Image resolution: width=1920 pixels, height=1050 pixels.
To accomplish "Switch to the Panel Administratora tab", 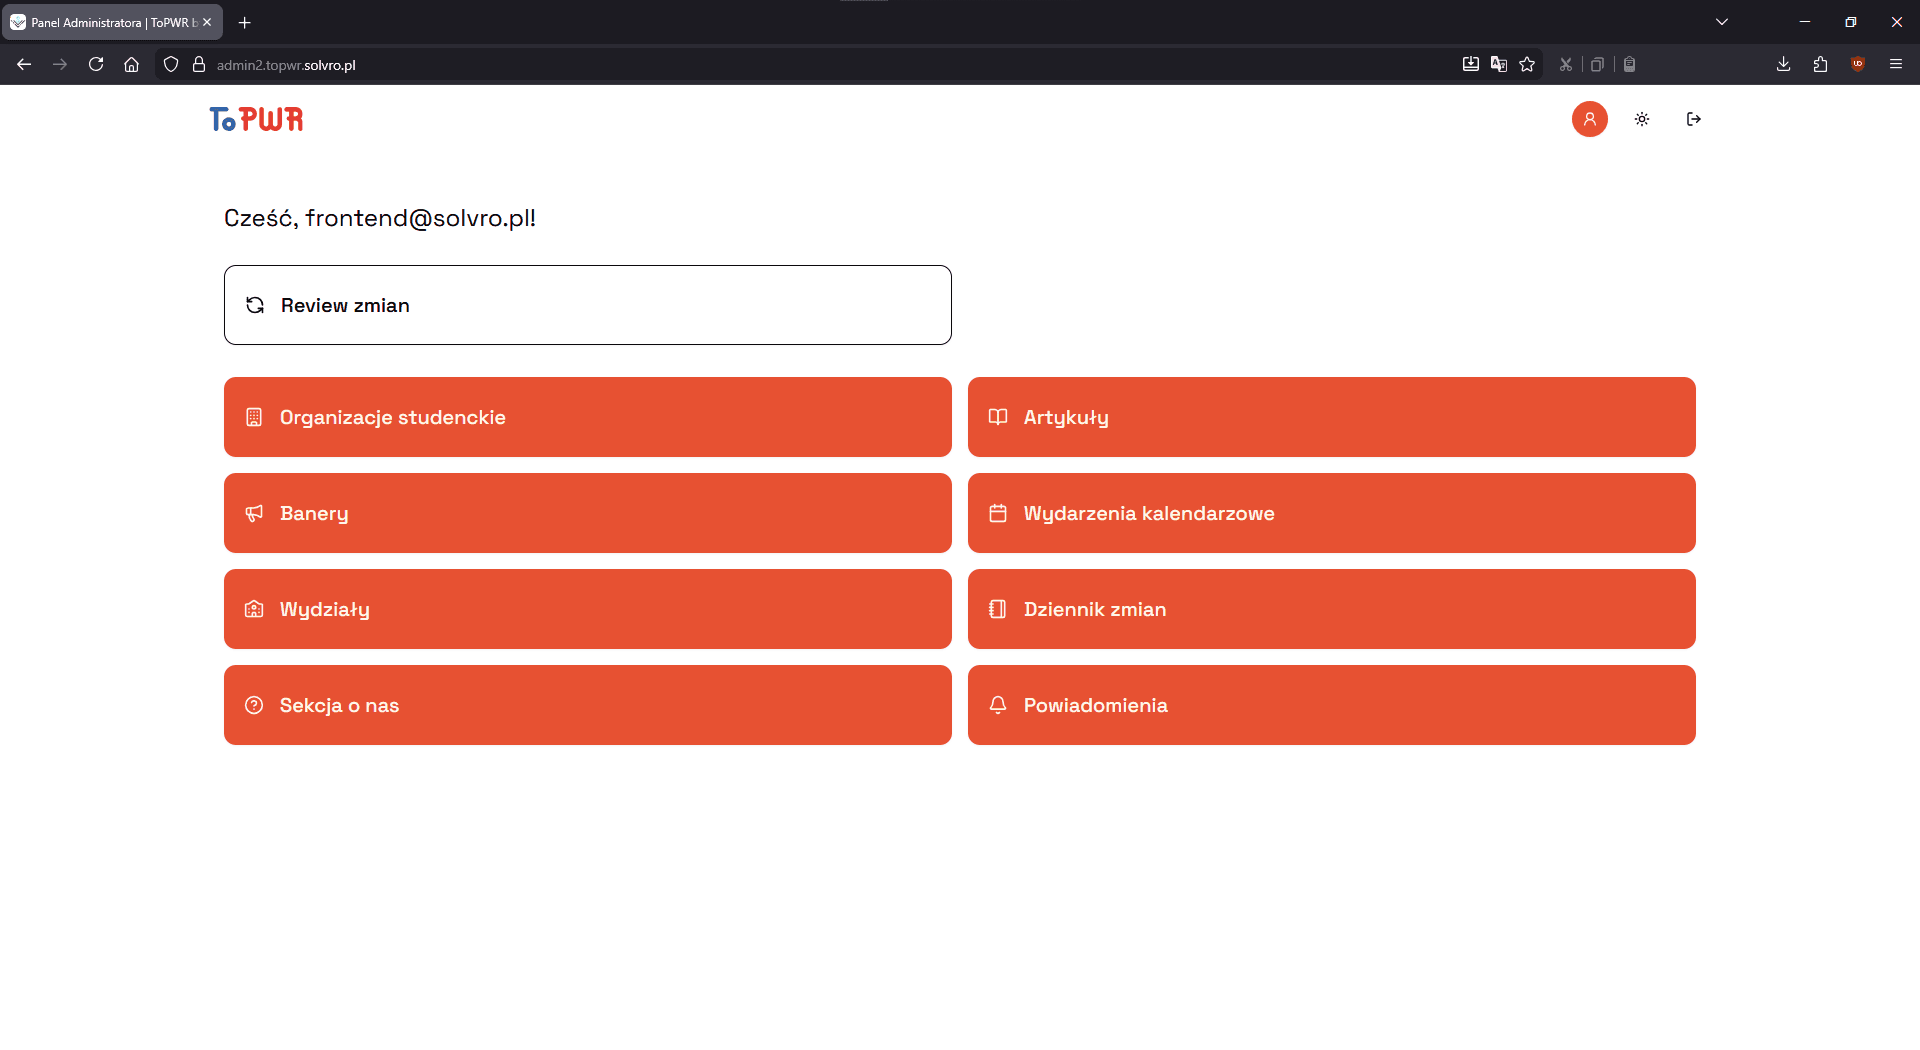I will (x=110, y=21).
